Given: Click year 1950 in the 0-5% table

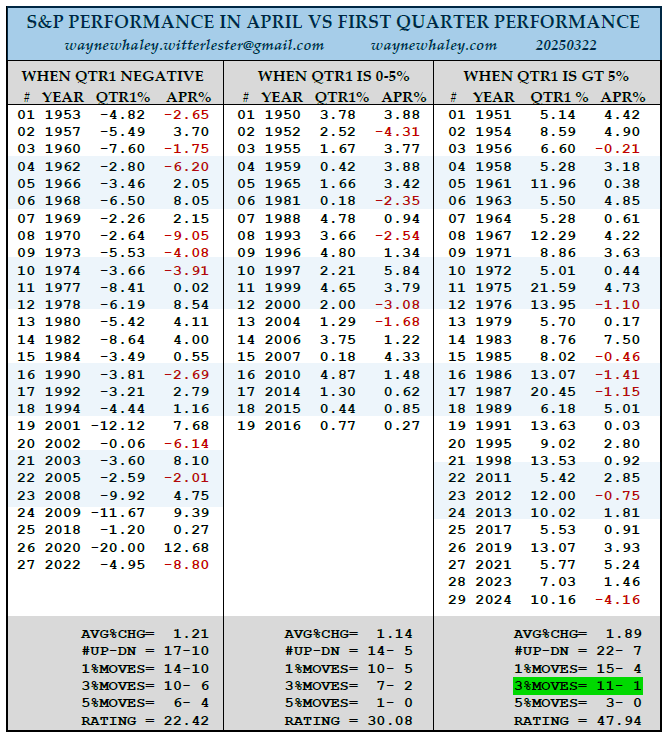Looking at the screenshot, I should [x=282, y=115].
